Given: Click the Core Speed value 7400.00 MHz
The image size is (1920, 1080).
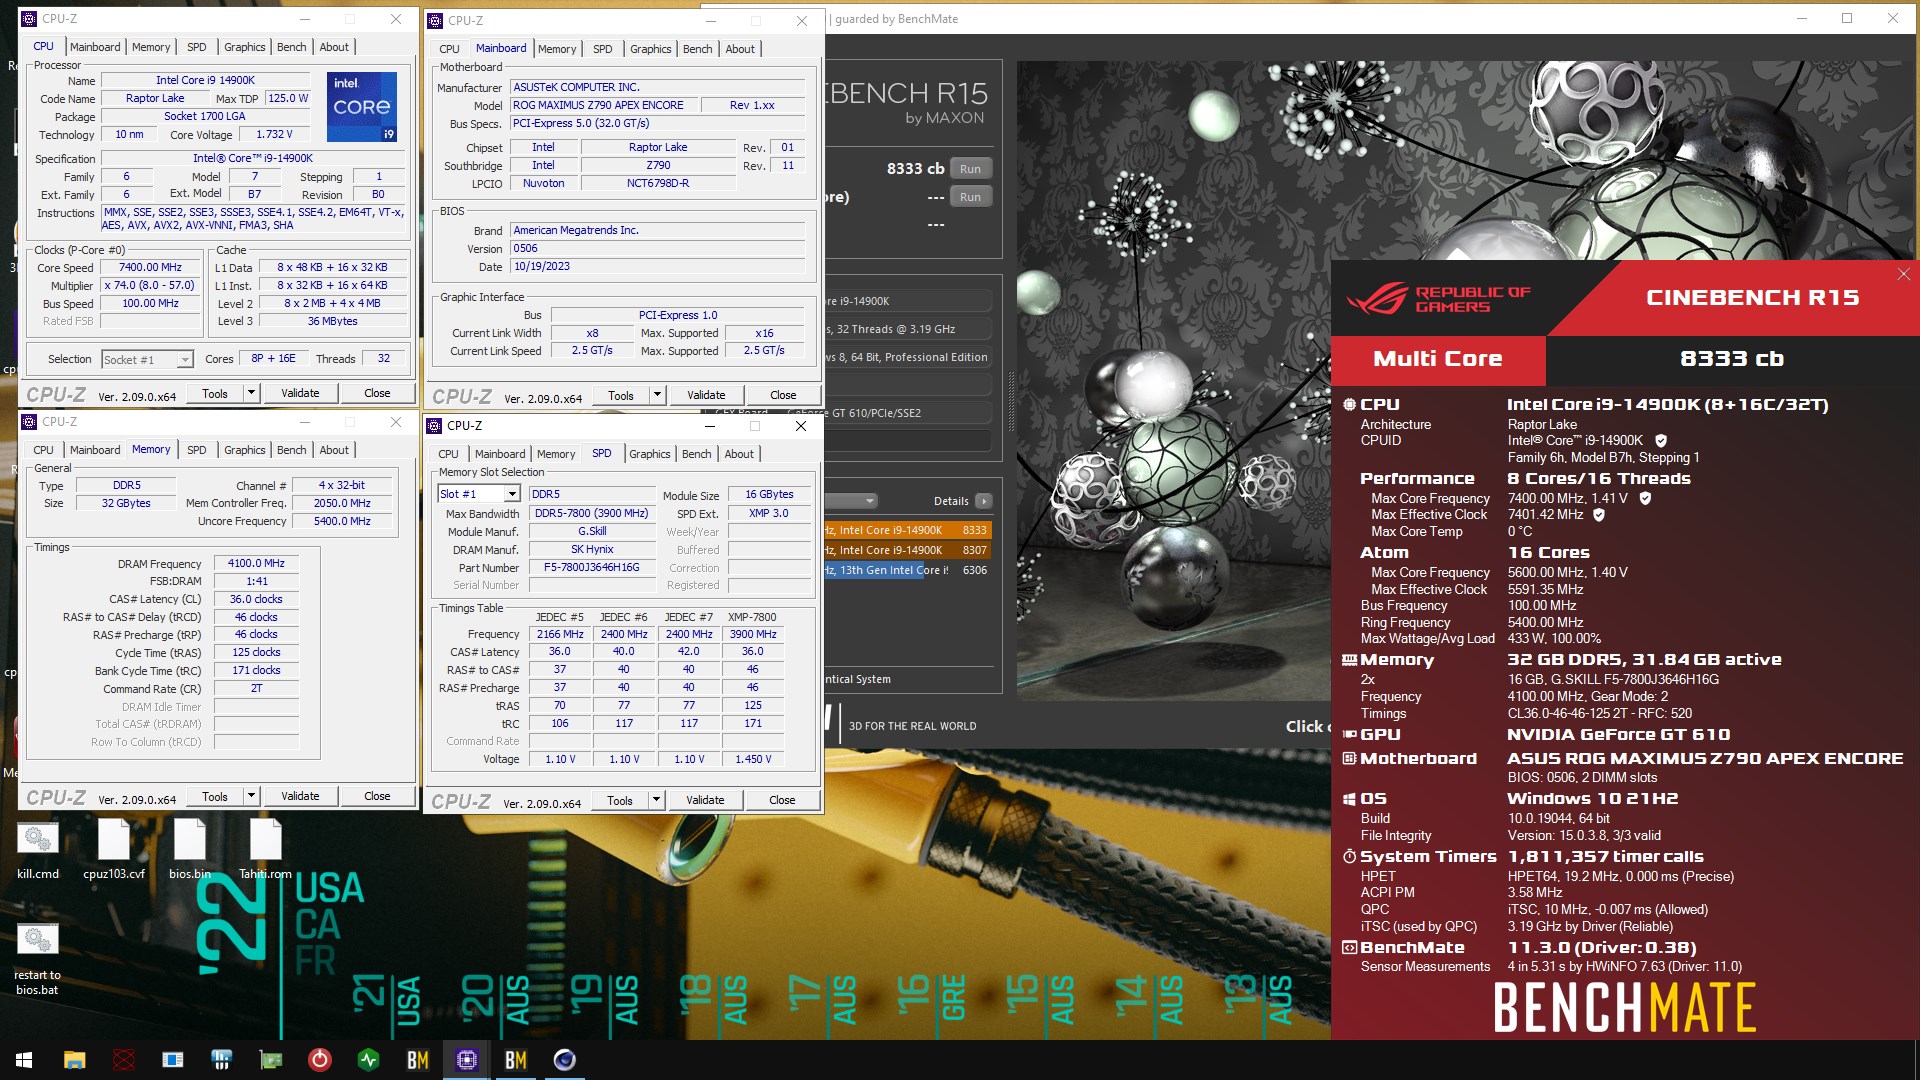Looking at the screenshot, I should tap(151, 268).
